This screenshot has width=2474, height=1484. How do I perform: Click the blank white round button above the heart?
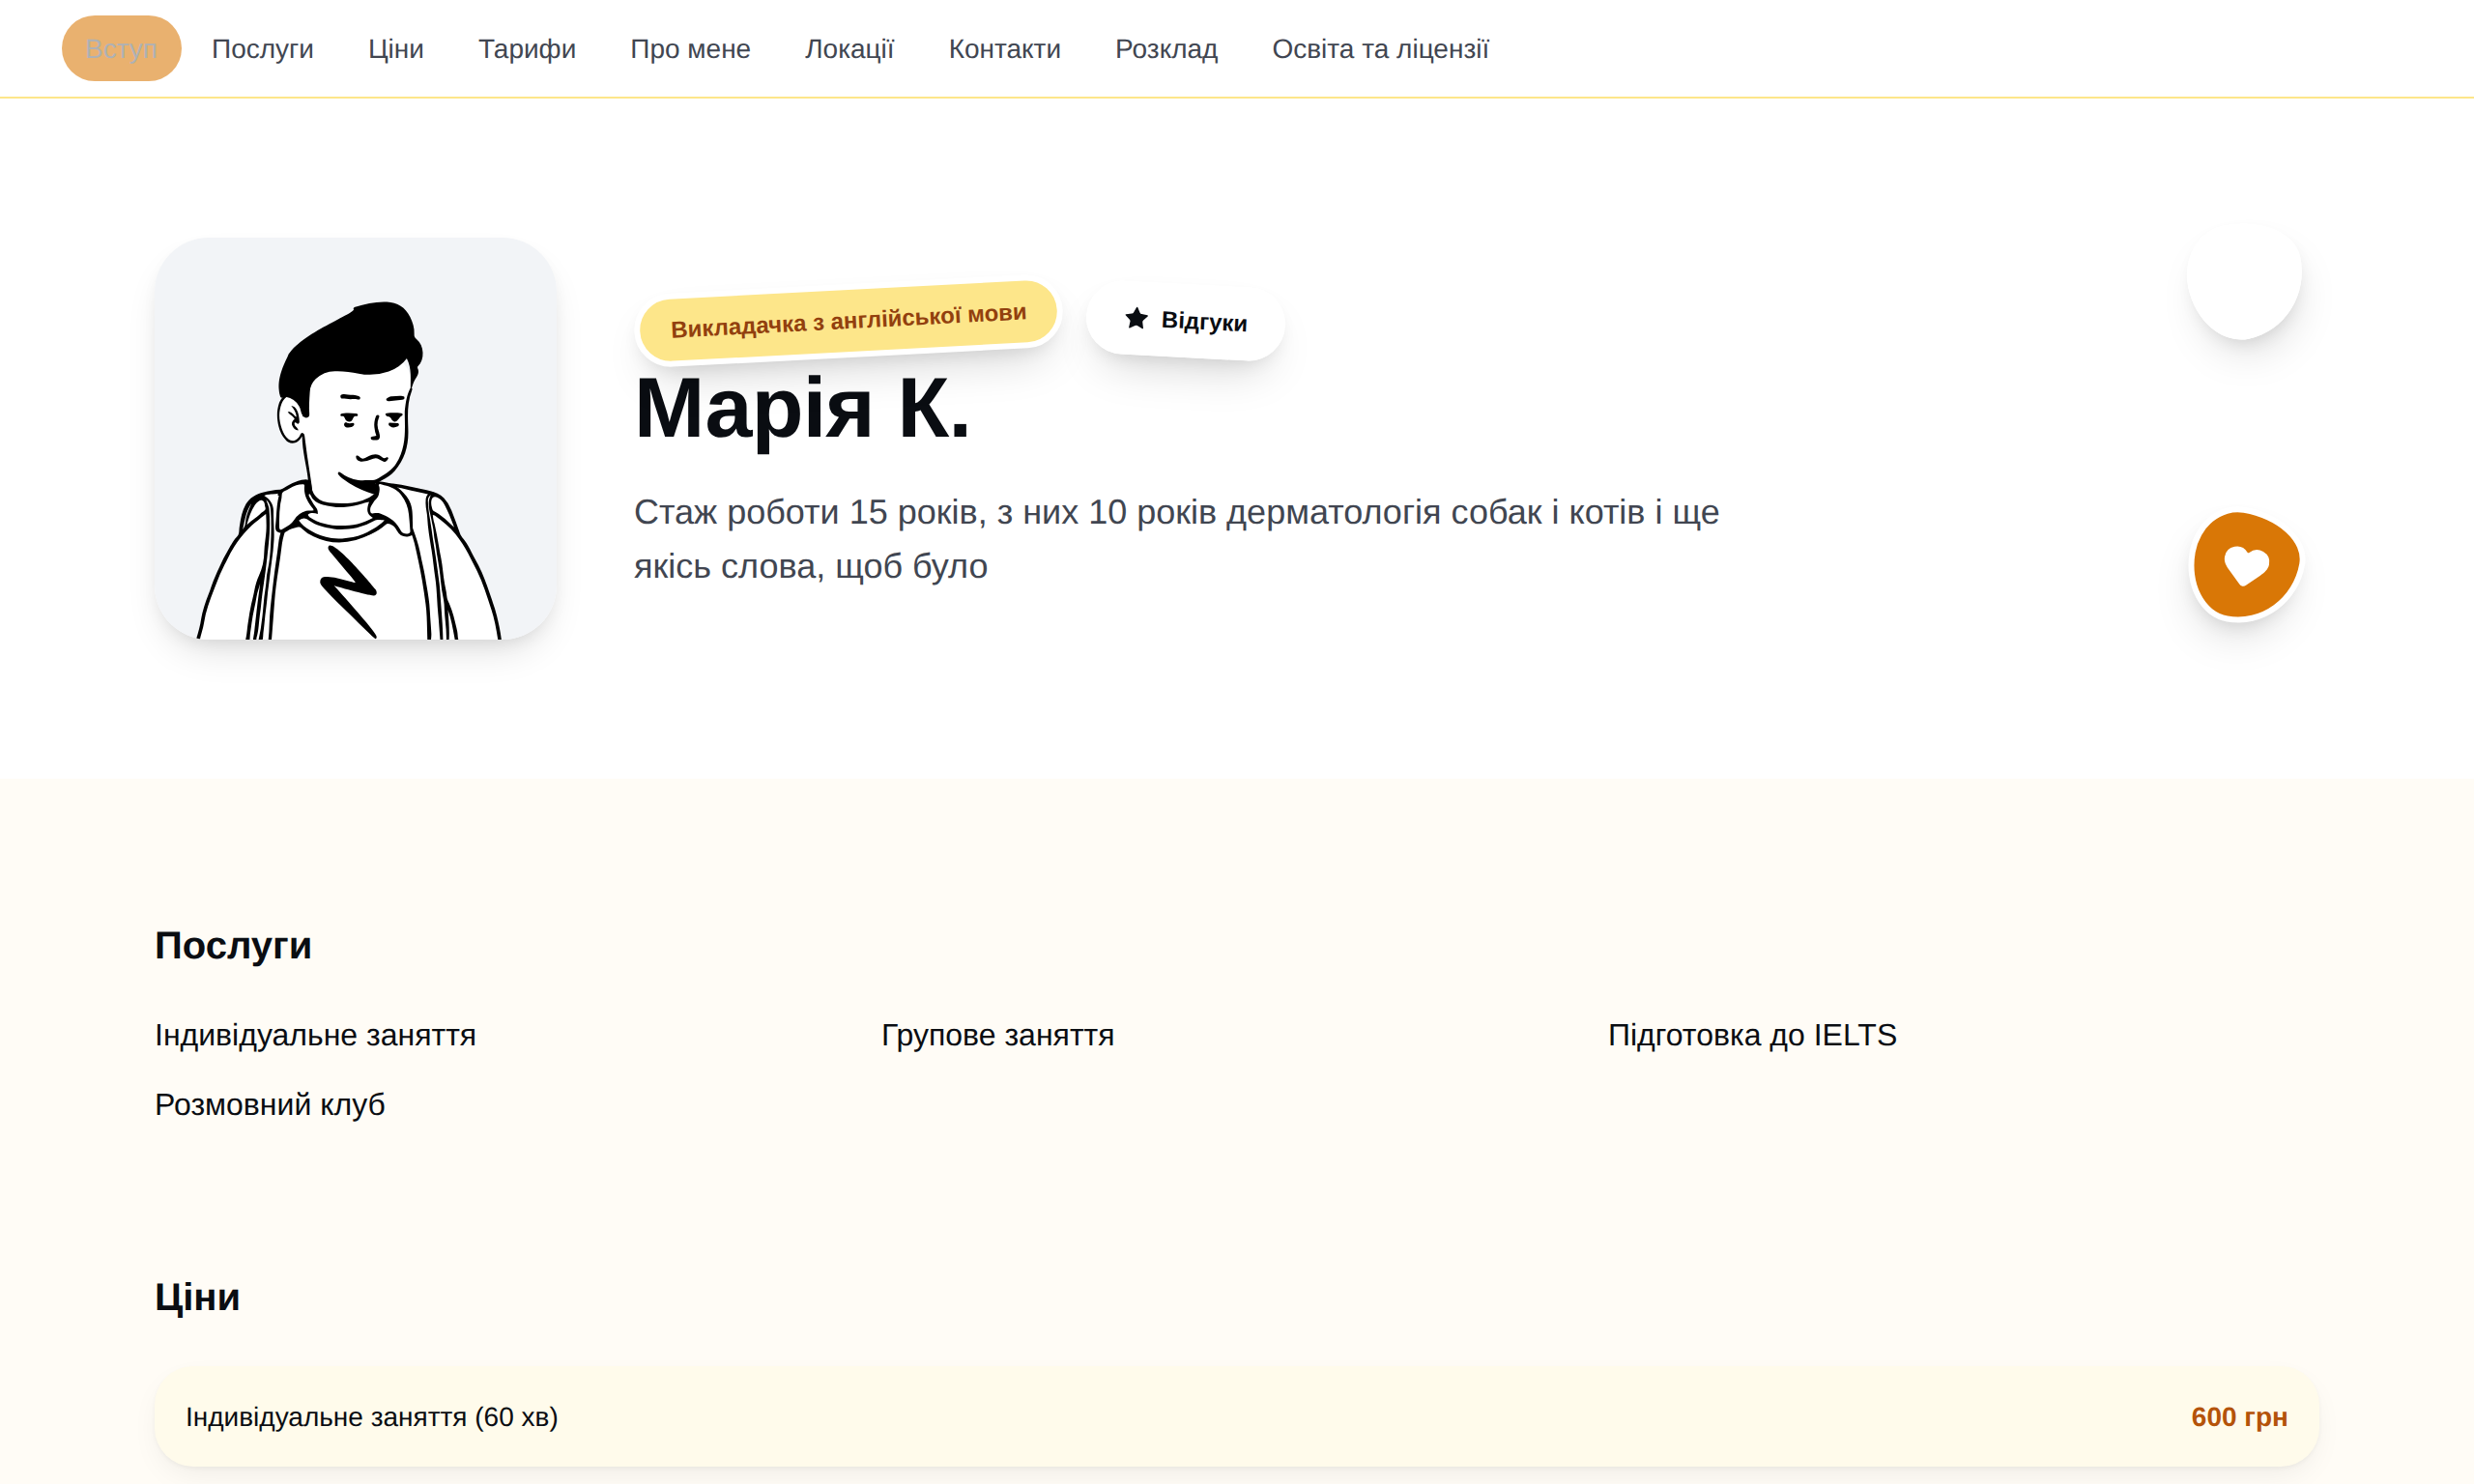click(2244, 282)
